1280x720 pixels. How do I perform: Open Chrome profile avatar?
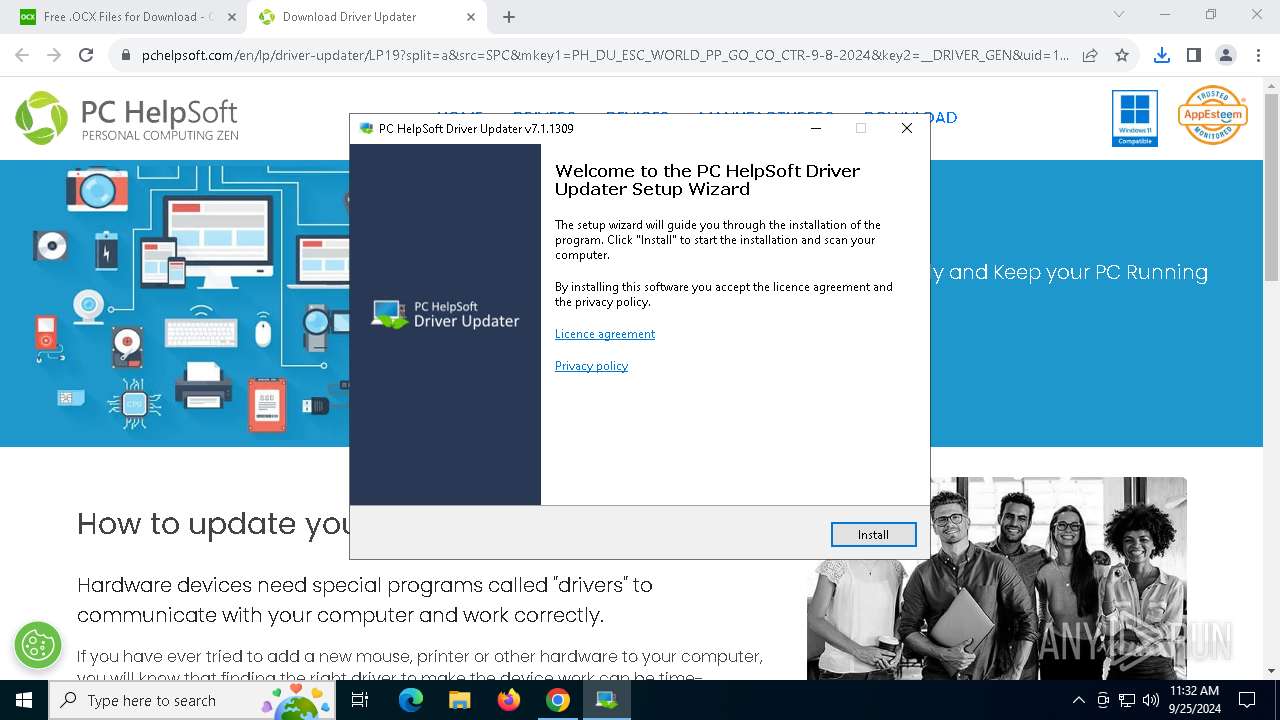1225,55
